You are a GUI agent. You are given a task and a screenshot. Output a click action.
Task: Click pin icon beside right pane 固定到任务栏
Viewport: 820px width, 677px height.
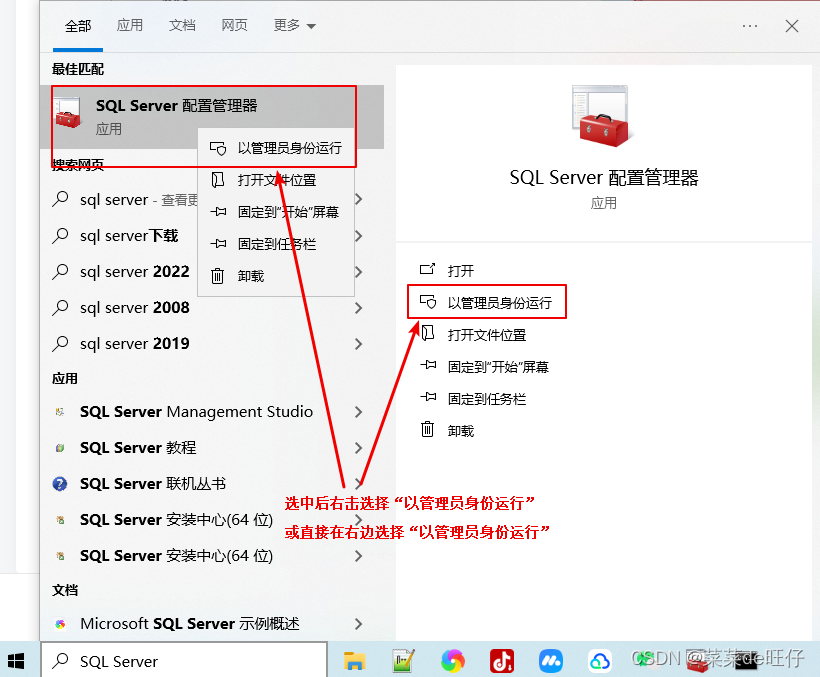428,397
